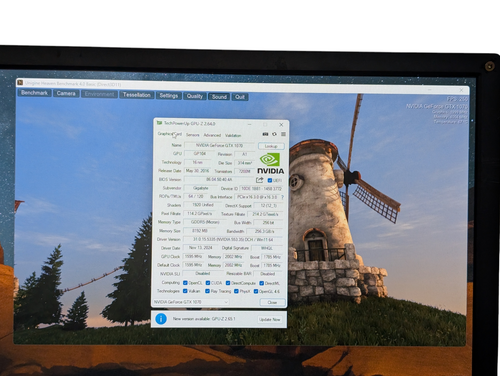Viewport: 500px width, 376px height.
Task: Click the Lookup button
Action: (x=271, y=146)
